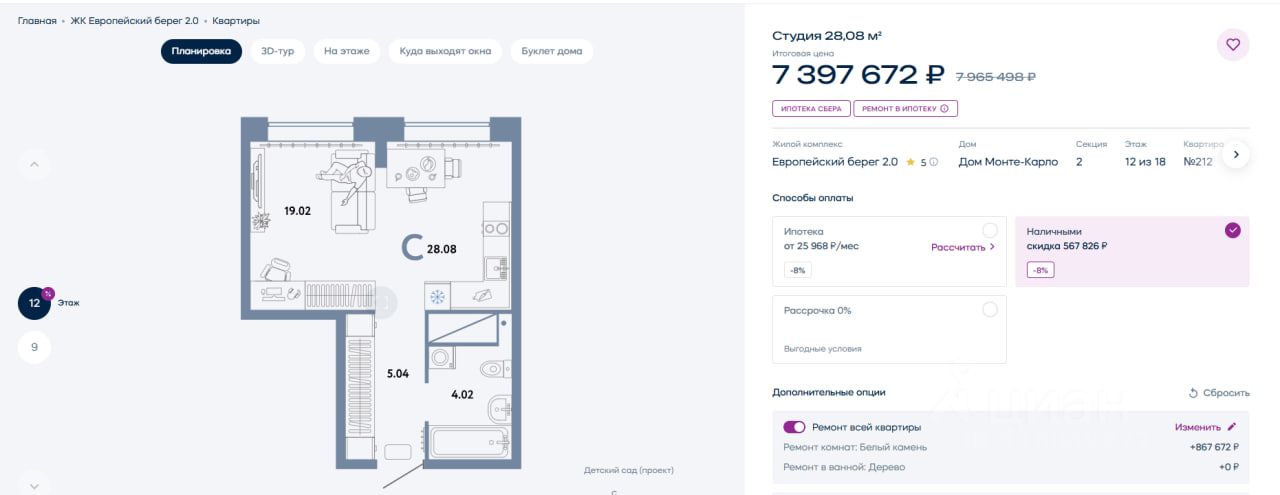This screenshot has width=1280, height=495.
Task: Click the pencil icon next to Изменить
Action: (x=1232, y=427)
